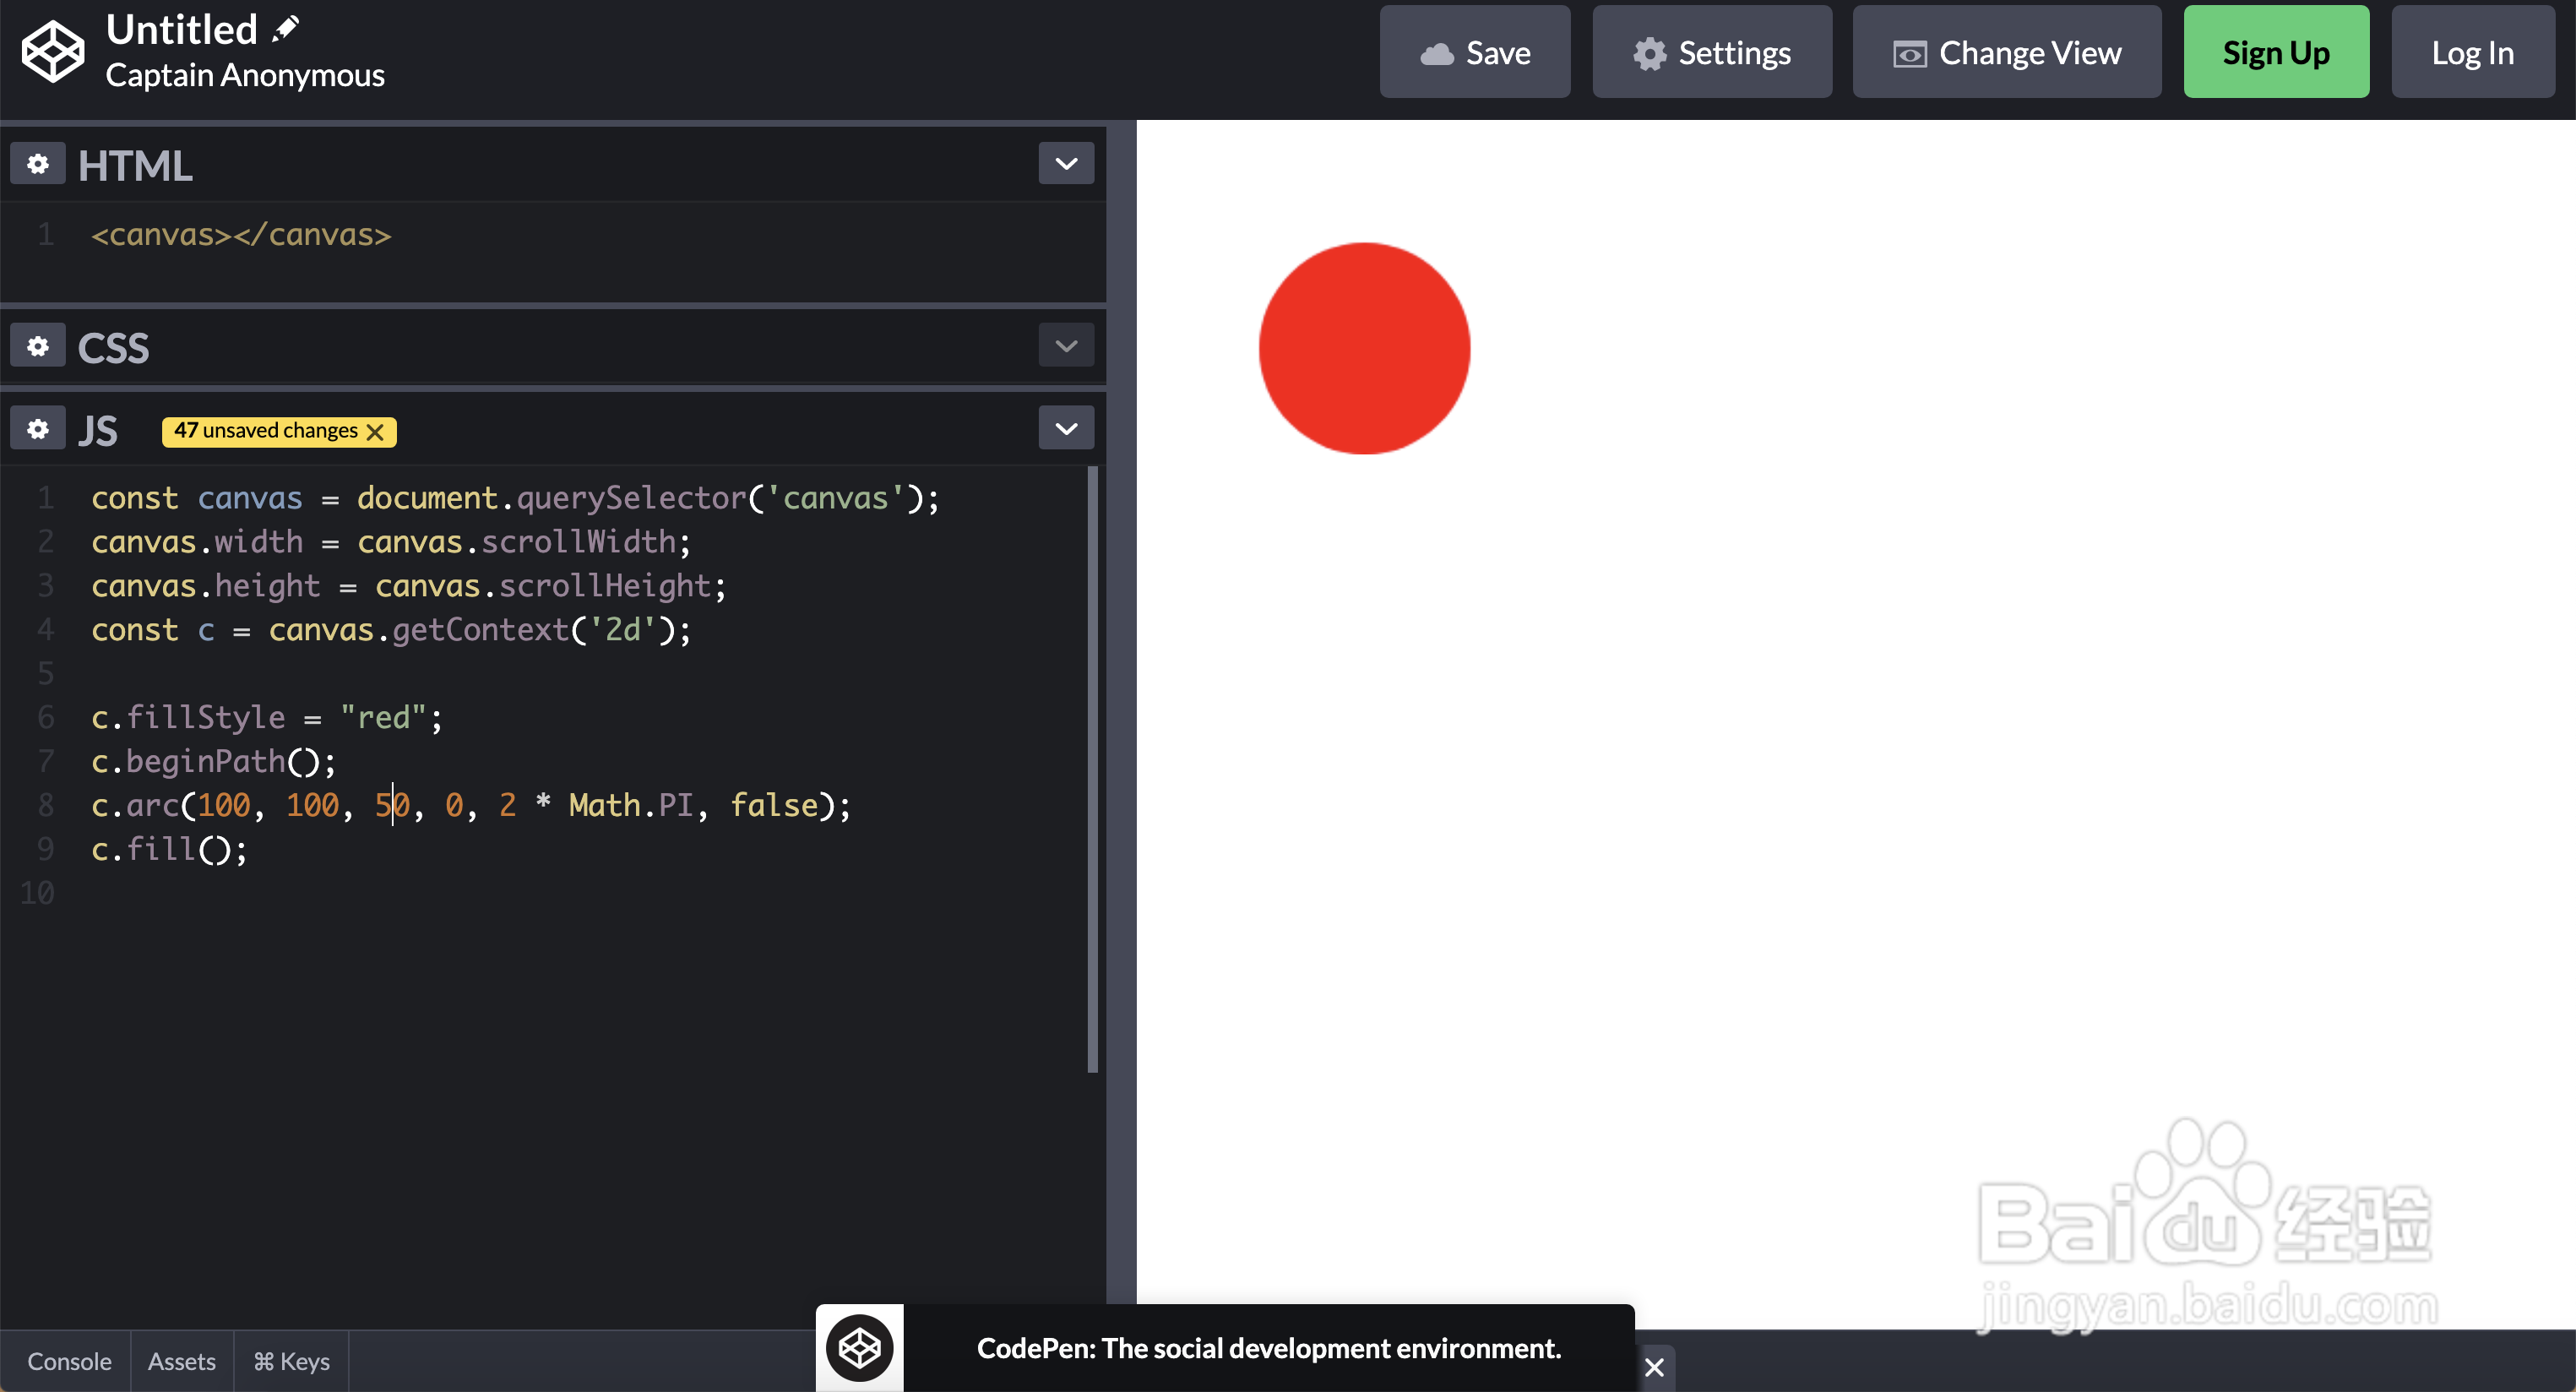Expand the CSS panel dropdown chevron
The image size is (2576, 1392).
pyautogui.click(x=1066, y=346)
